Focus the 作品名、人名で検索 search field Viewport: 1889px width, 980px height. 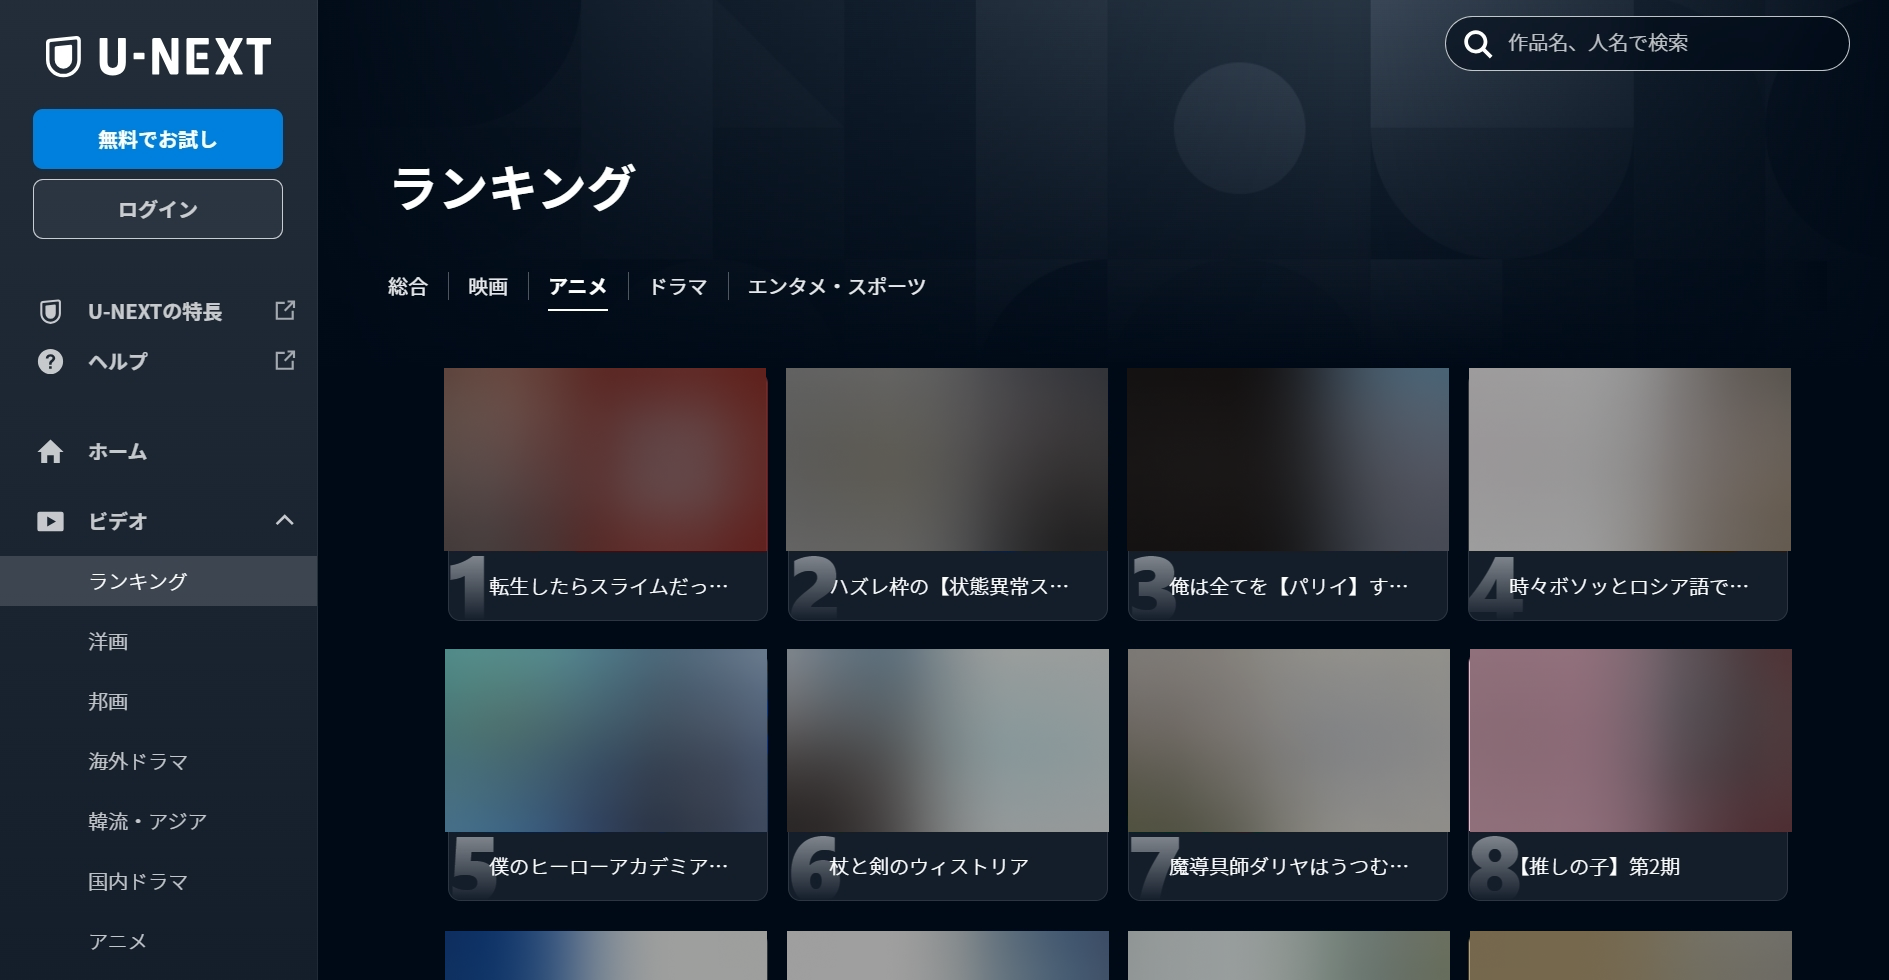point(1647,43)
